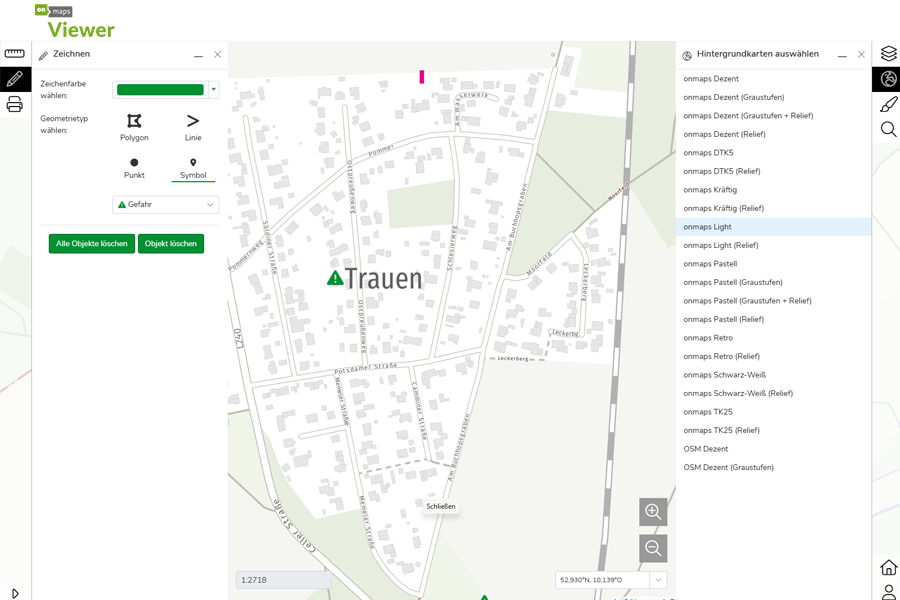
Task: Activate the Linie geometry type
Action: [192, 128]
